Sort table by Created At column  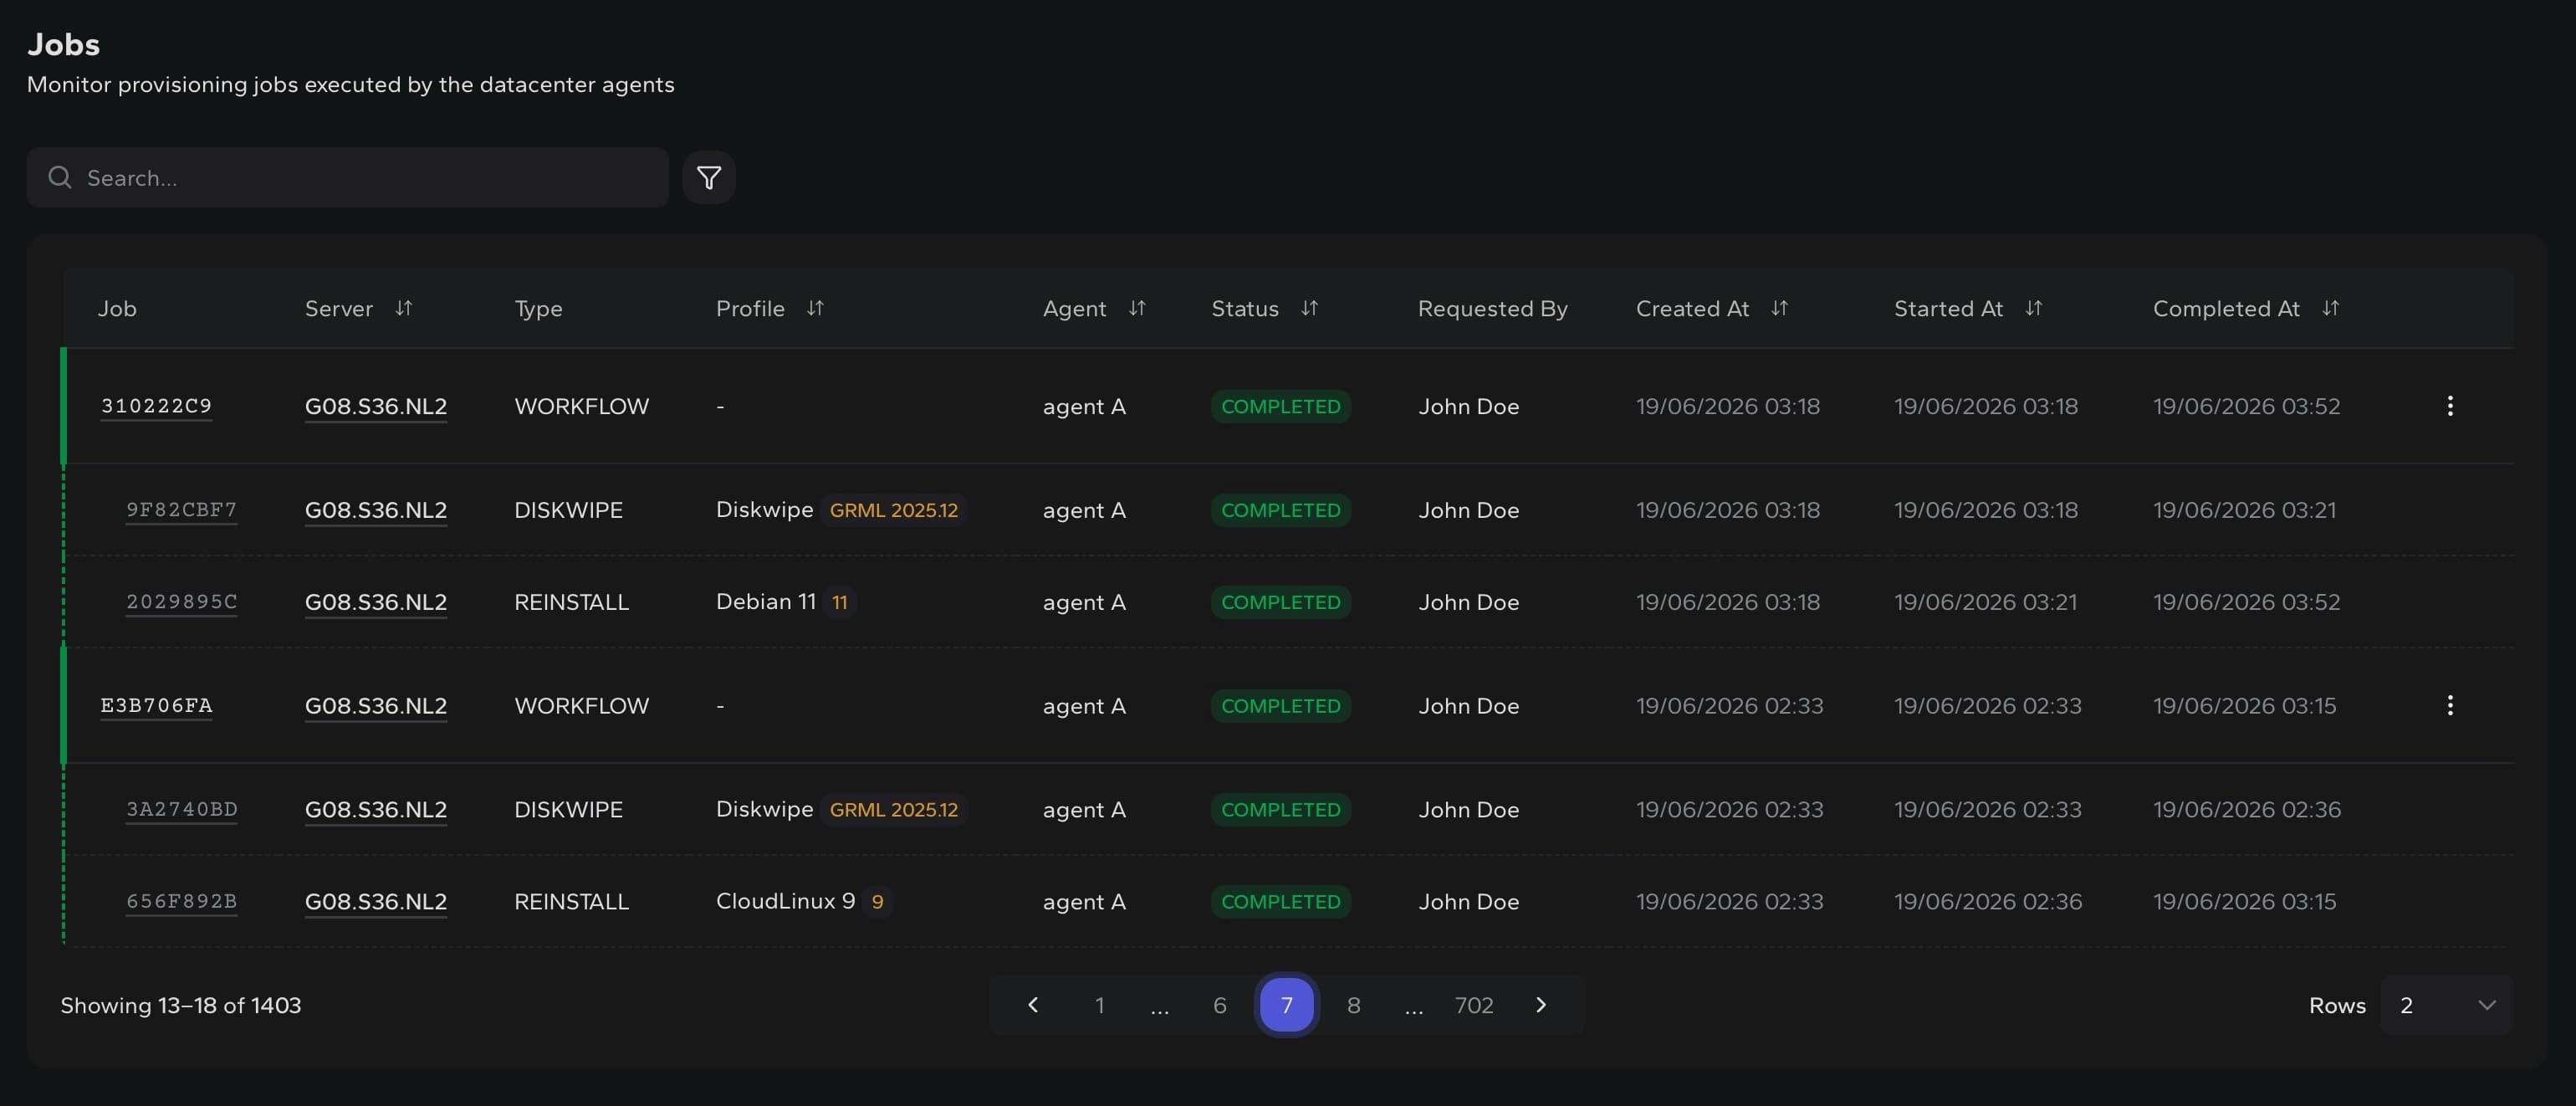pos(1779,308)
